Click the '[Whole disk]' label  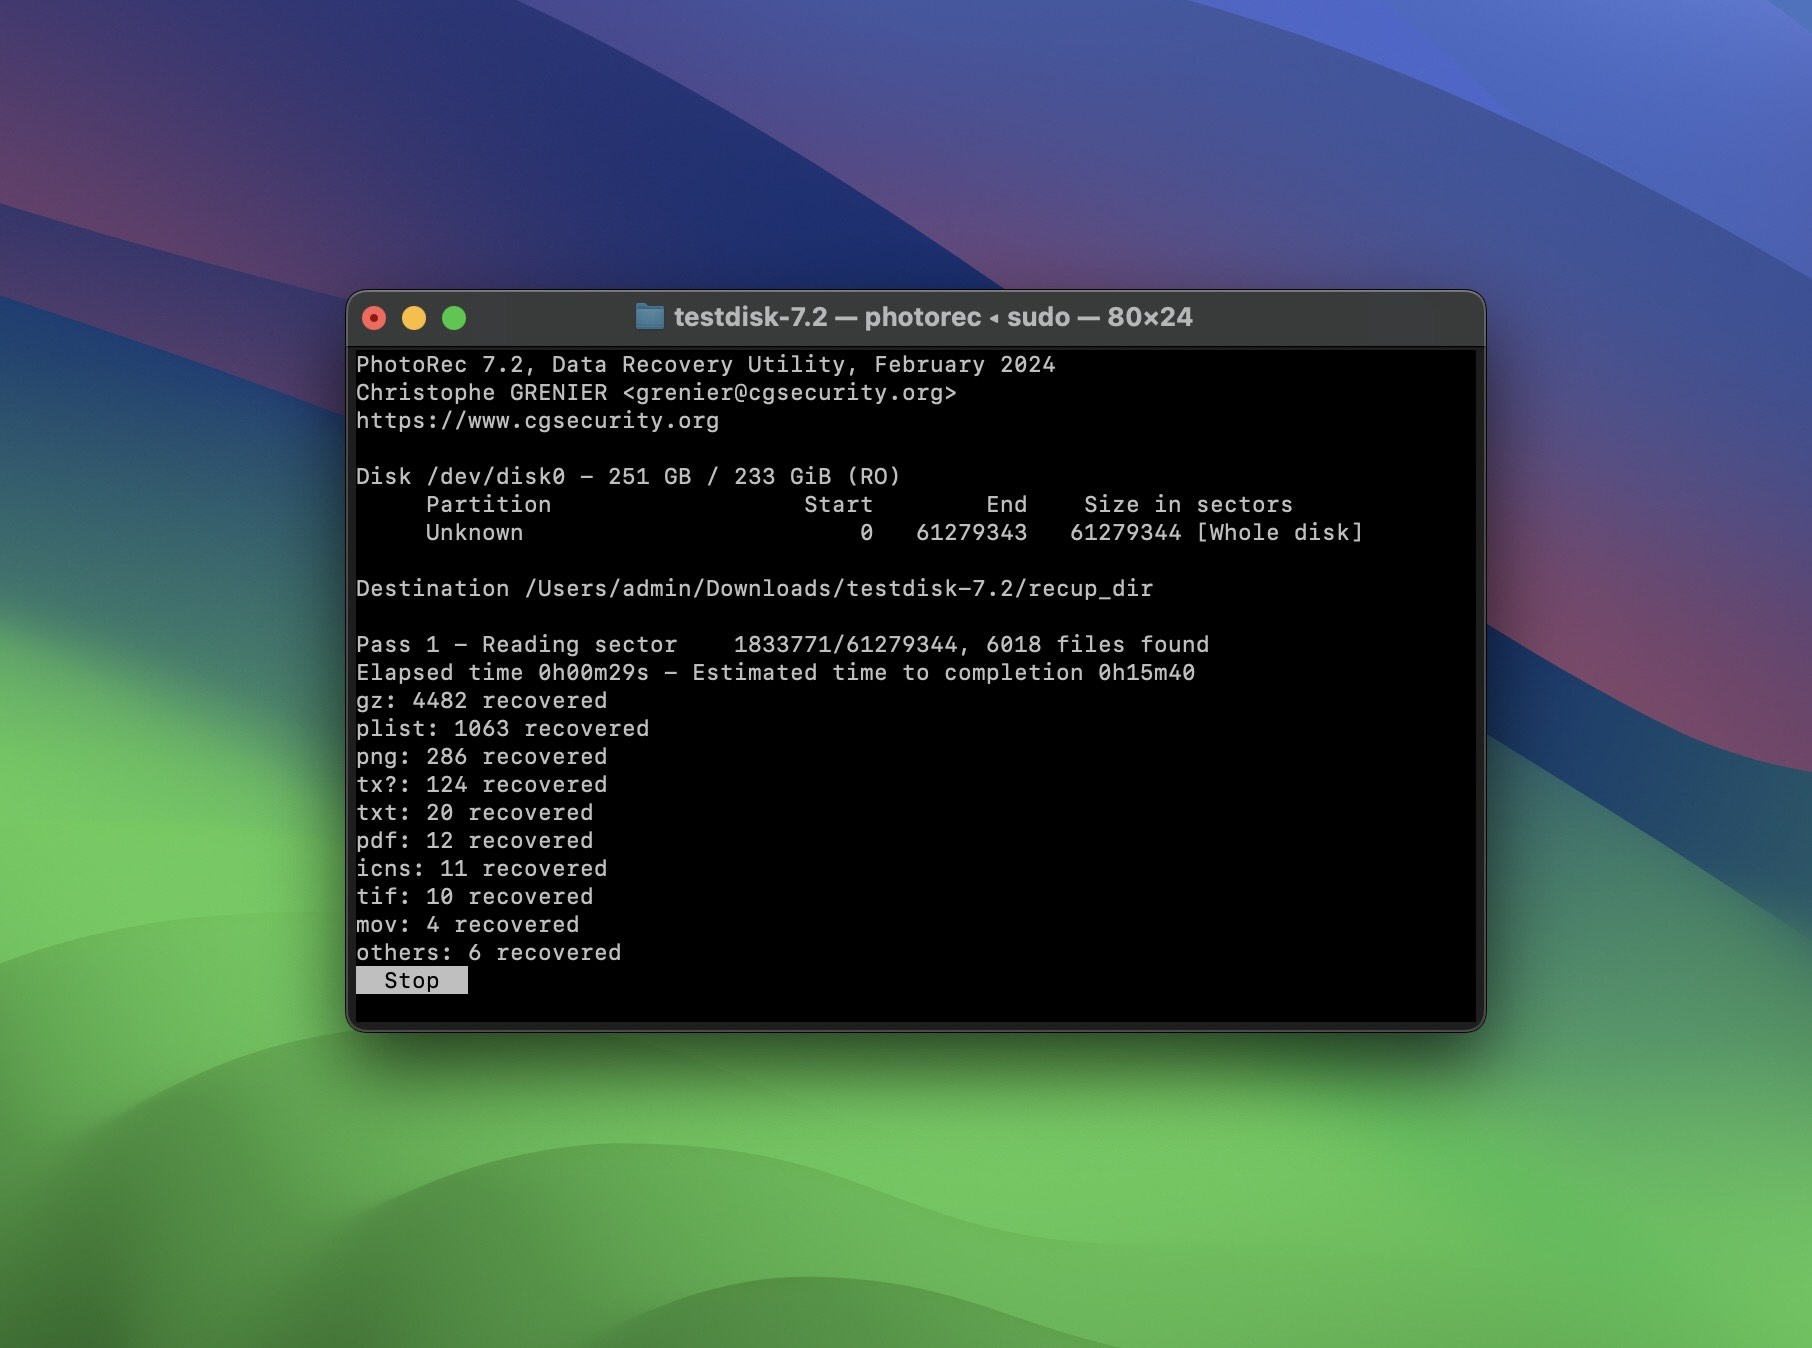click(1280, 533)
